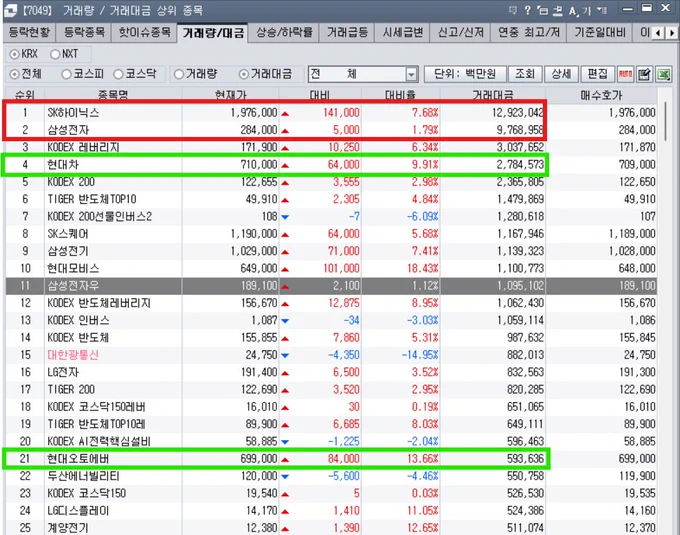Select the KODEX 200 row at rank 5
This screenshot has height=535, width=680.
(x=331, y=182)
